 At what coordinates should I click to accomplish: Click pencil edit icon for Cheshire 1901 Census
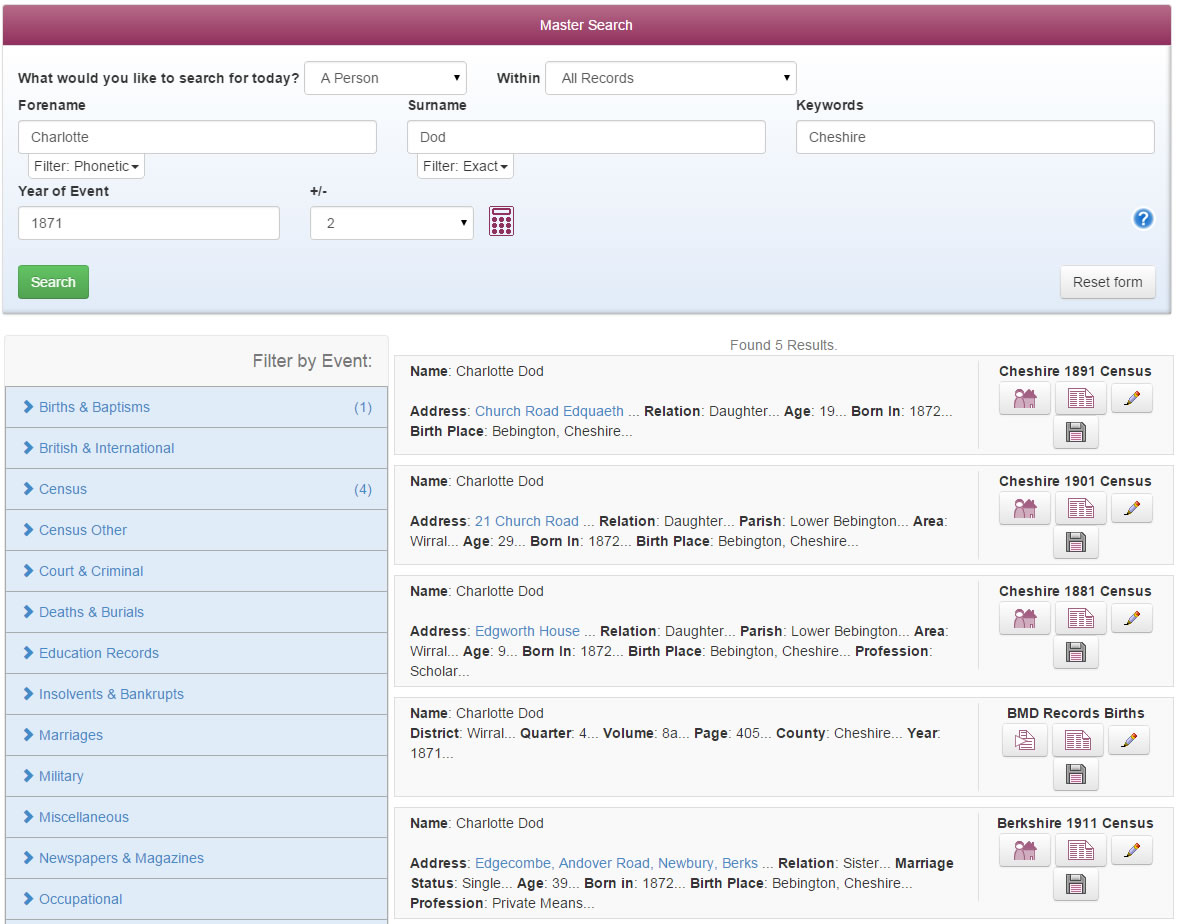click(x=1131, y=509)
